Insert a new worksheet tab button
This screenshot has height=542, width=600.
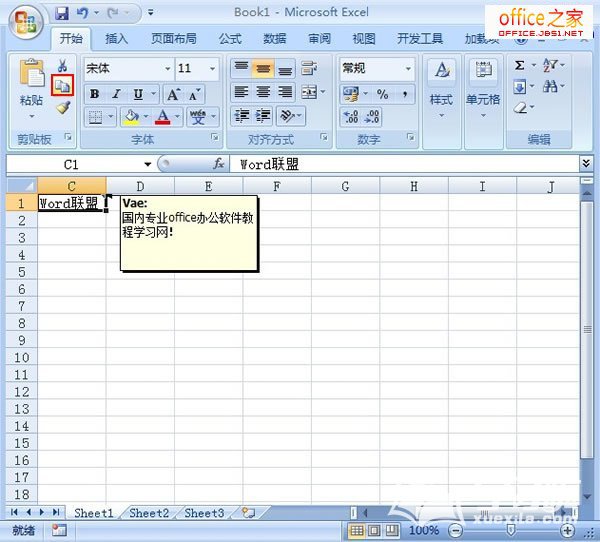click(248, 513)
